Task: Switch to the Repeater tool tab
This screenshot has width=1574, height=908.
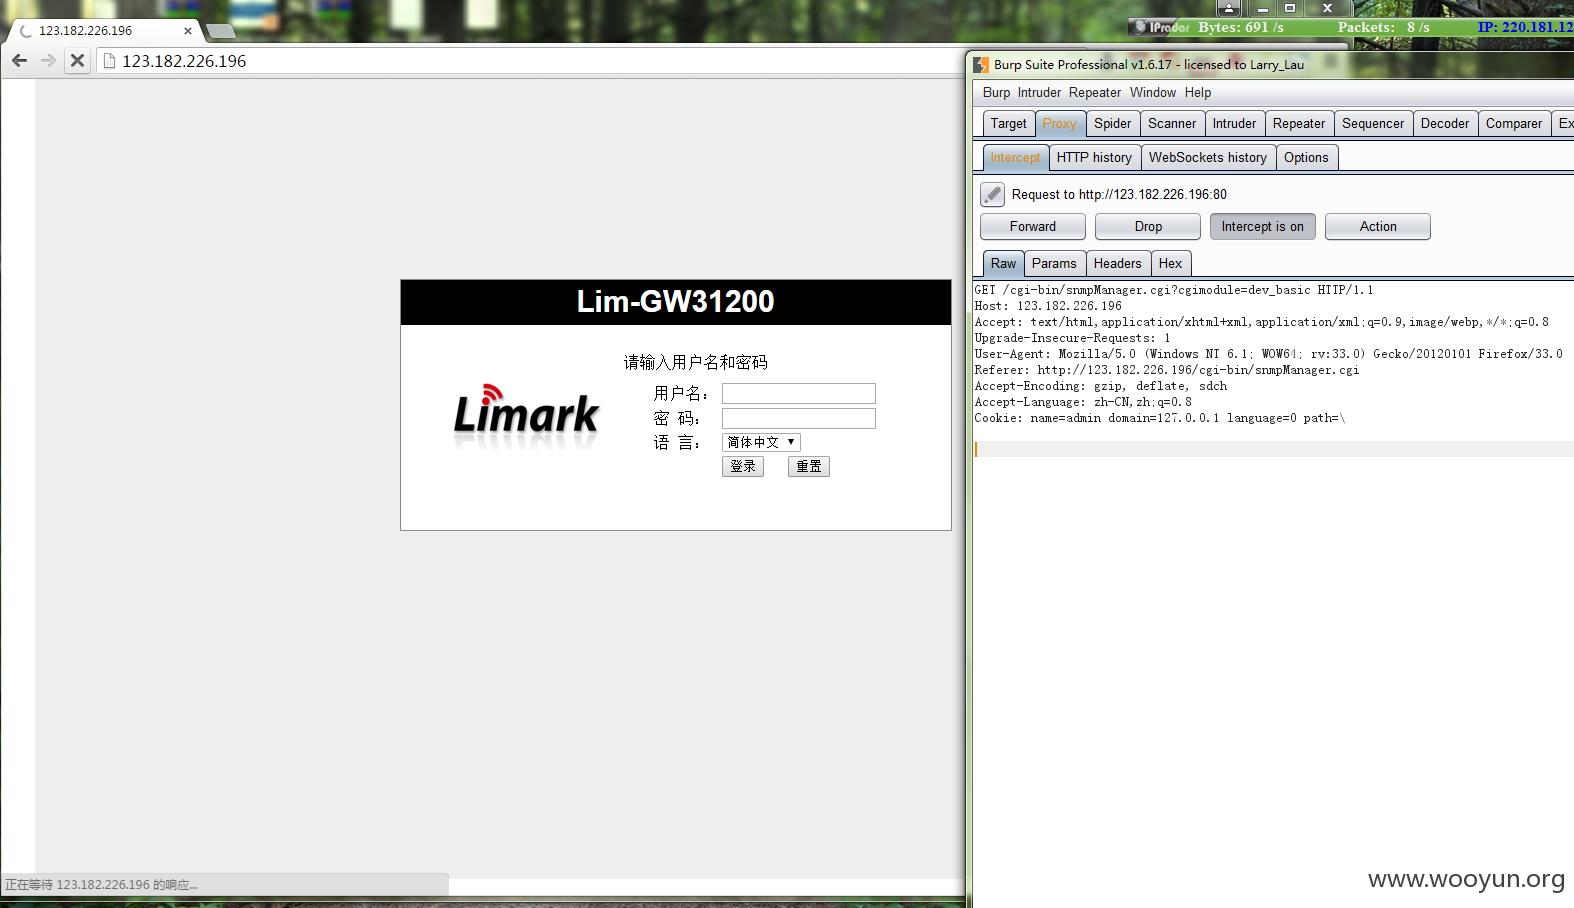Action: (1298, 123)
